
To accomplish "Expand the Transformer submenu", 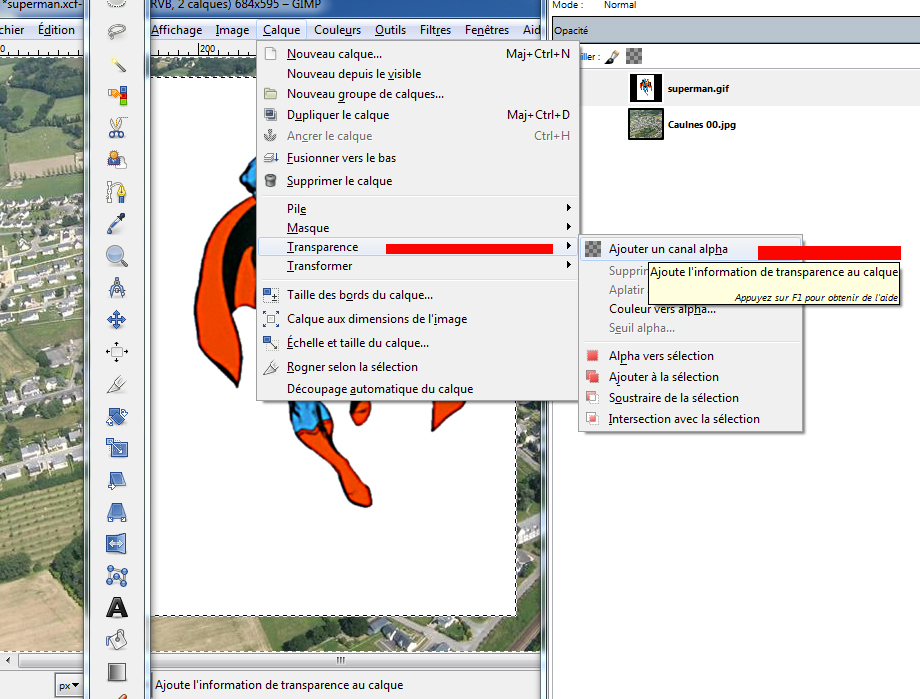I will tap(418, 266).
